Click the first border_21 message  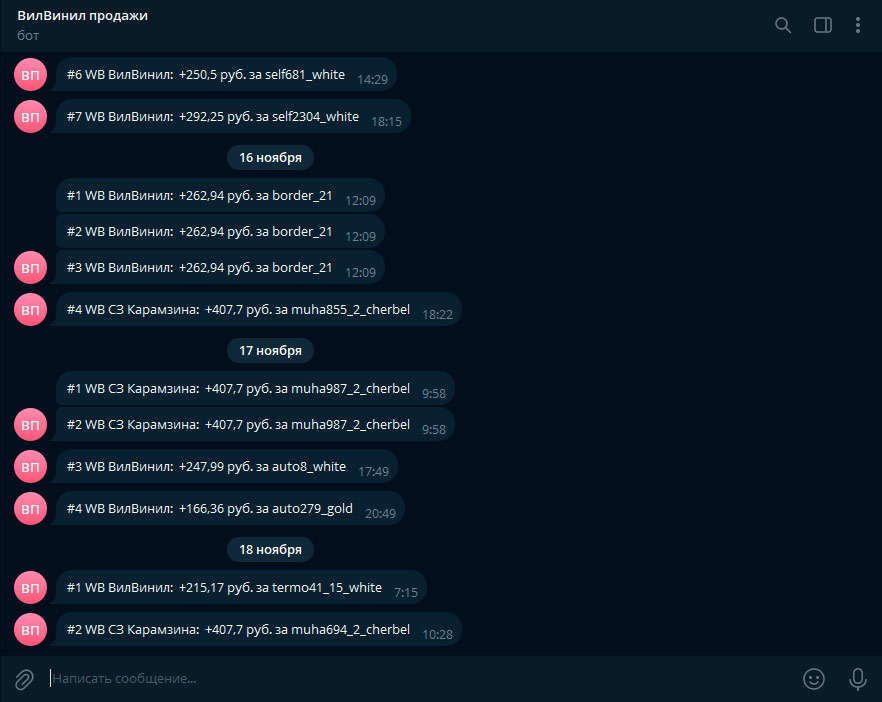(220, 196)
